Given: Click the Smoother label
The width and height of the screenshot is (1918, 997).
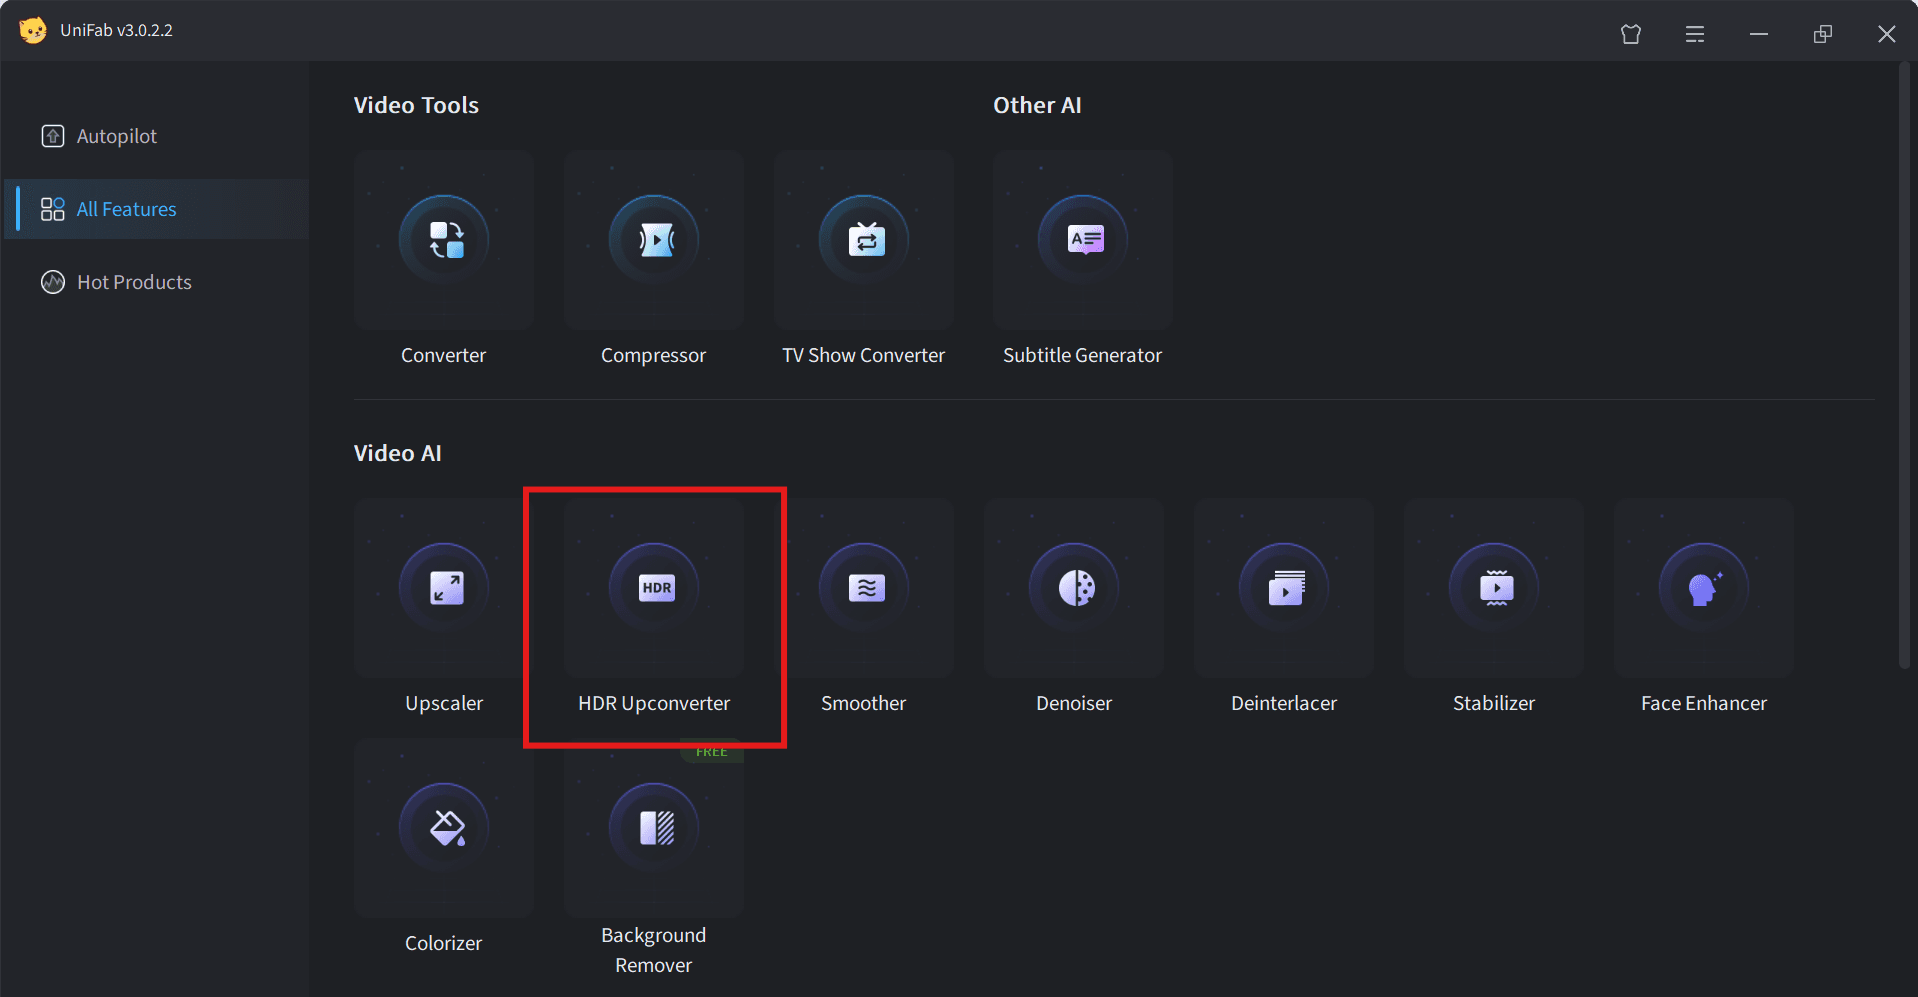Looking at the screenshot, I should [864, 703].
